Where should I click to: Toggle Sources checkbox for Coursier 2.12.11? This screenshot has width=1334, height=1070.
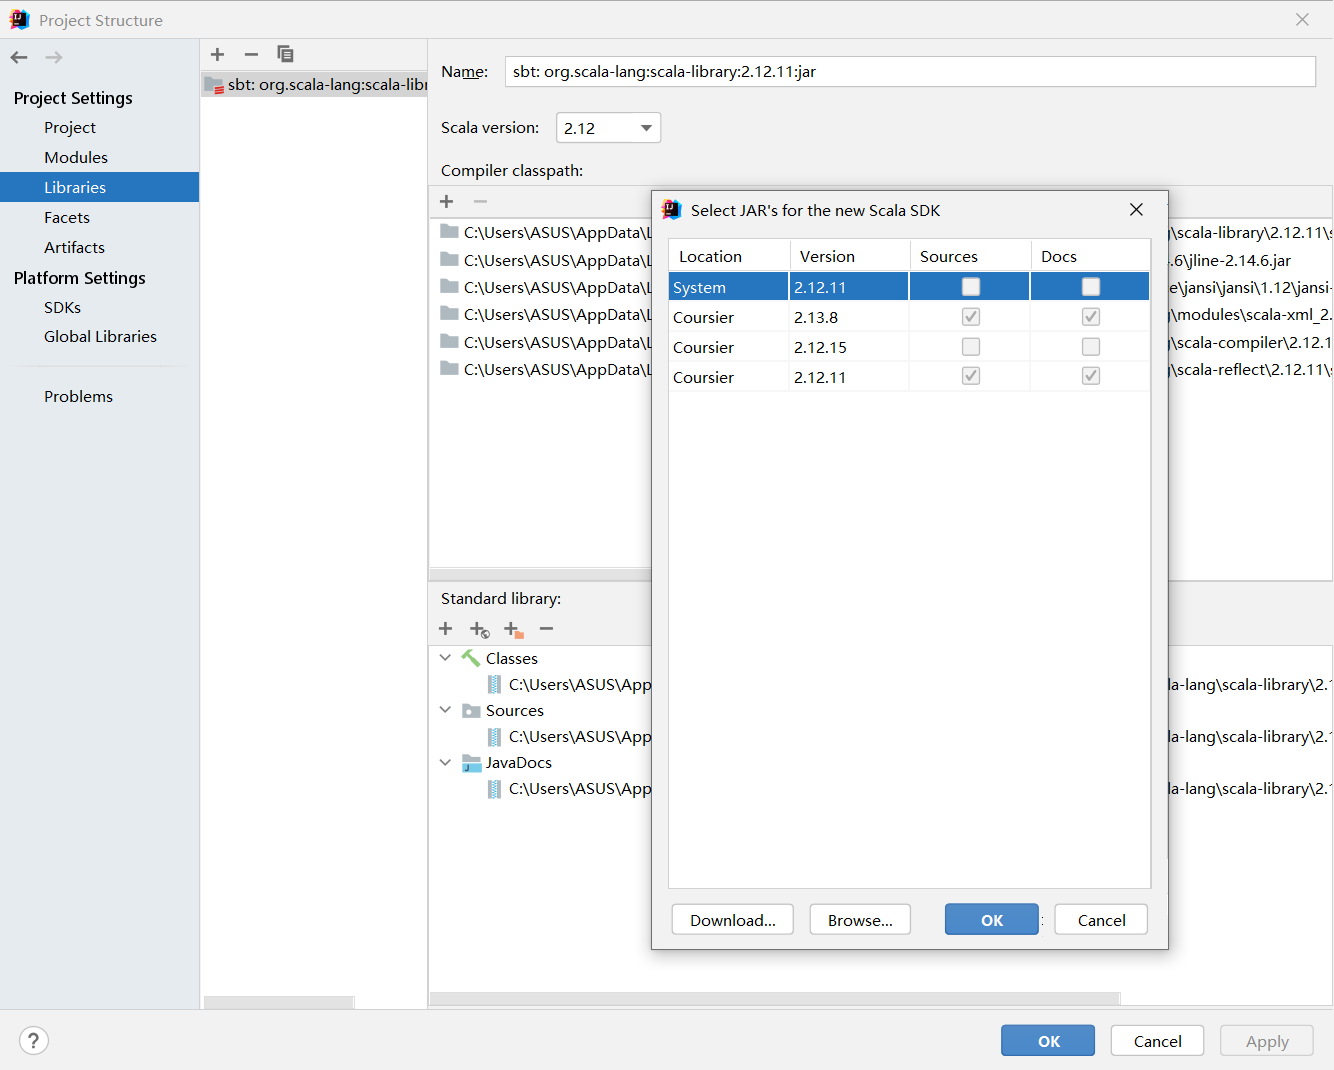click(x=970, y=376)
